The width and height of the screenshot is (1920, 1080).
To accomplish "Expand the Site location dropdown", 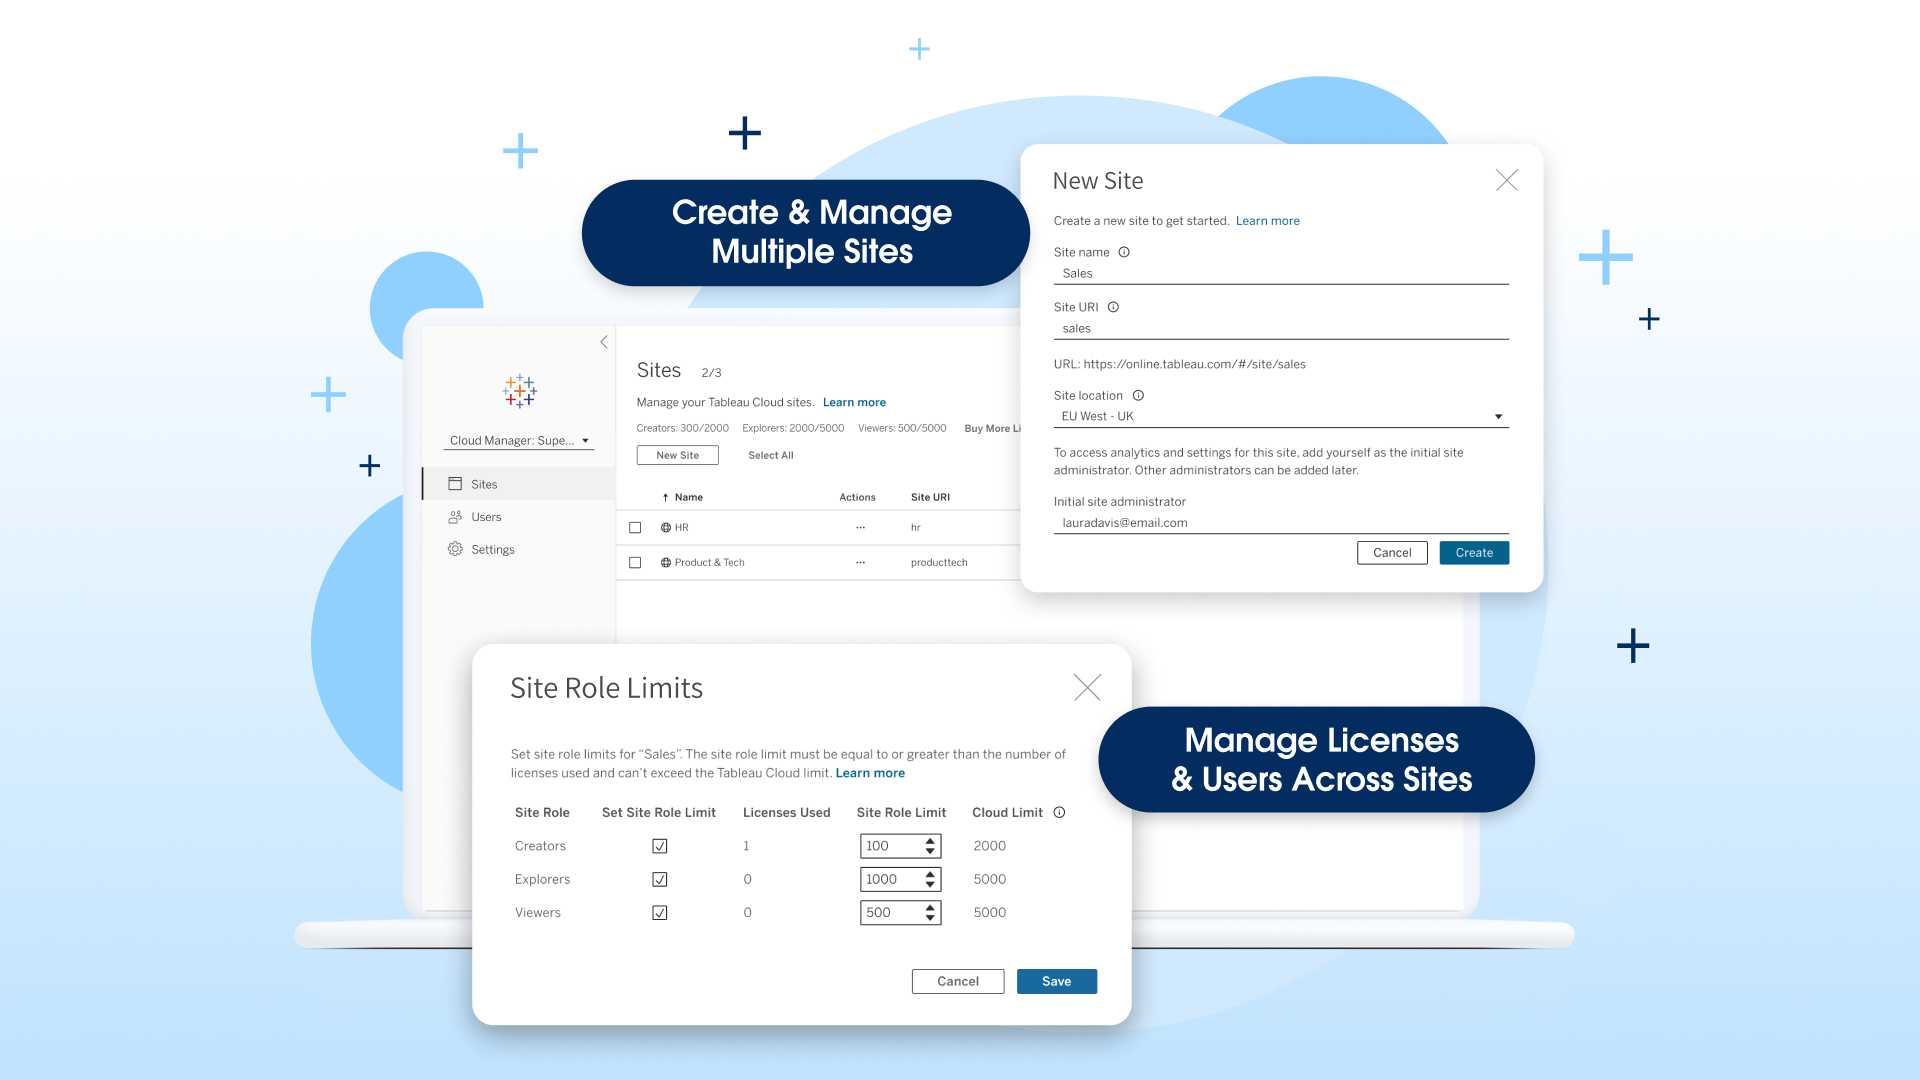I will point(1498,417).
